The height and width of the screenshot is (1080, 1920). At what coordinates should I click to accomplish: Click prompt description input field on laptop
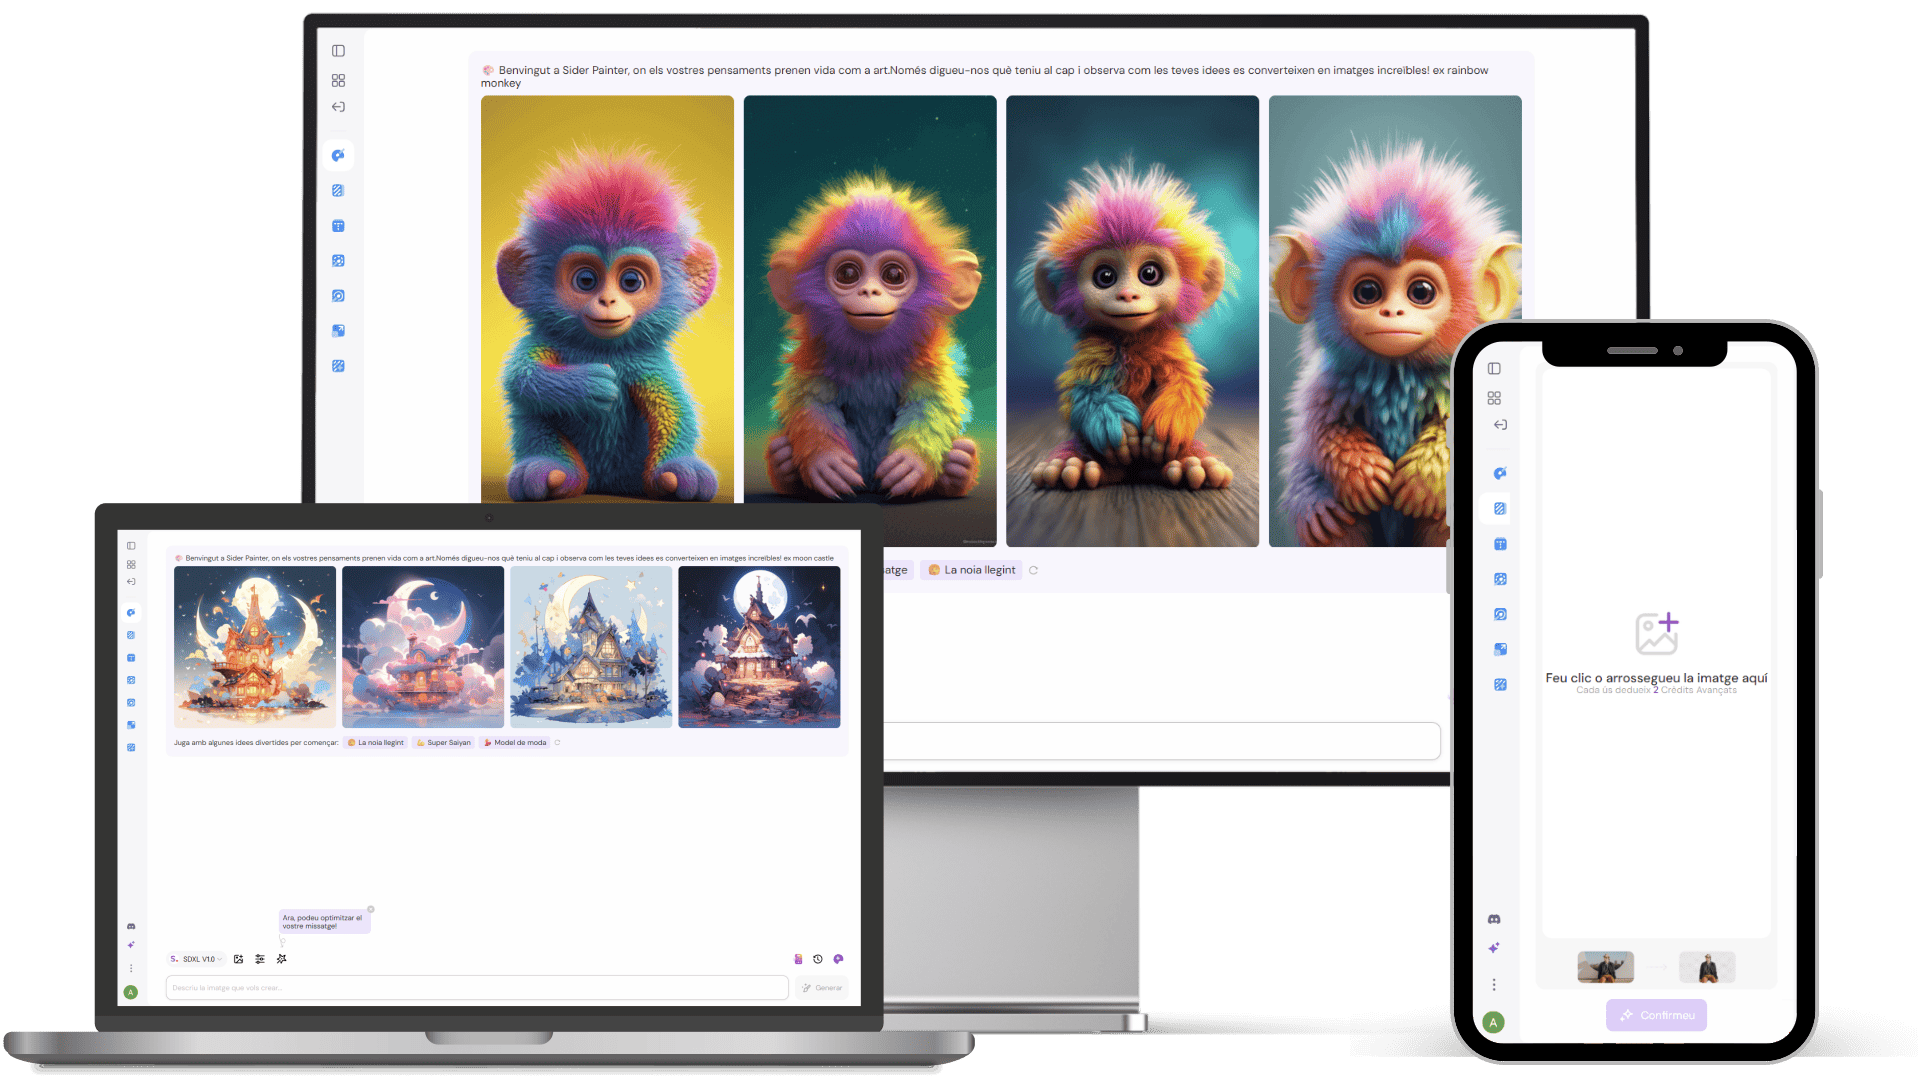tap(477, 988)
